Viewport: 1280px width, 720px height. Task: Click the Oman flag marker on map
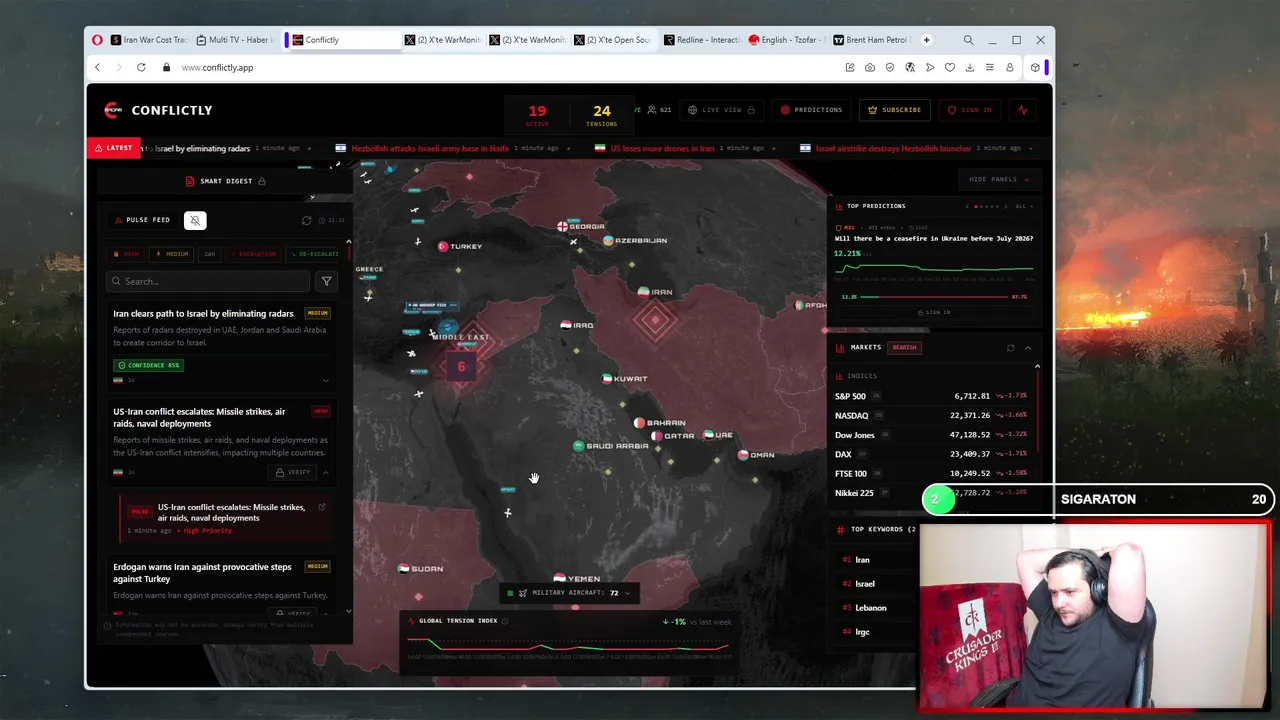tap(743, 455)
